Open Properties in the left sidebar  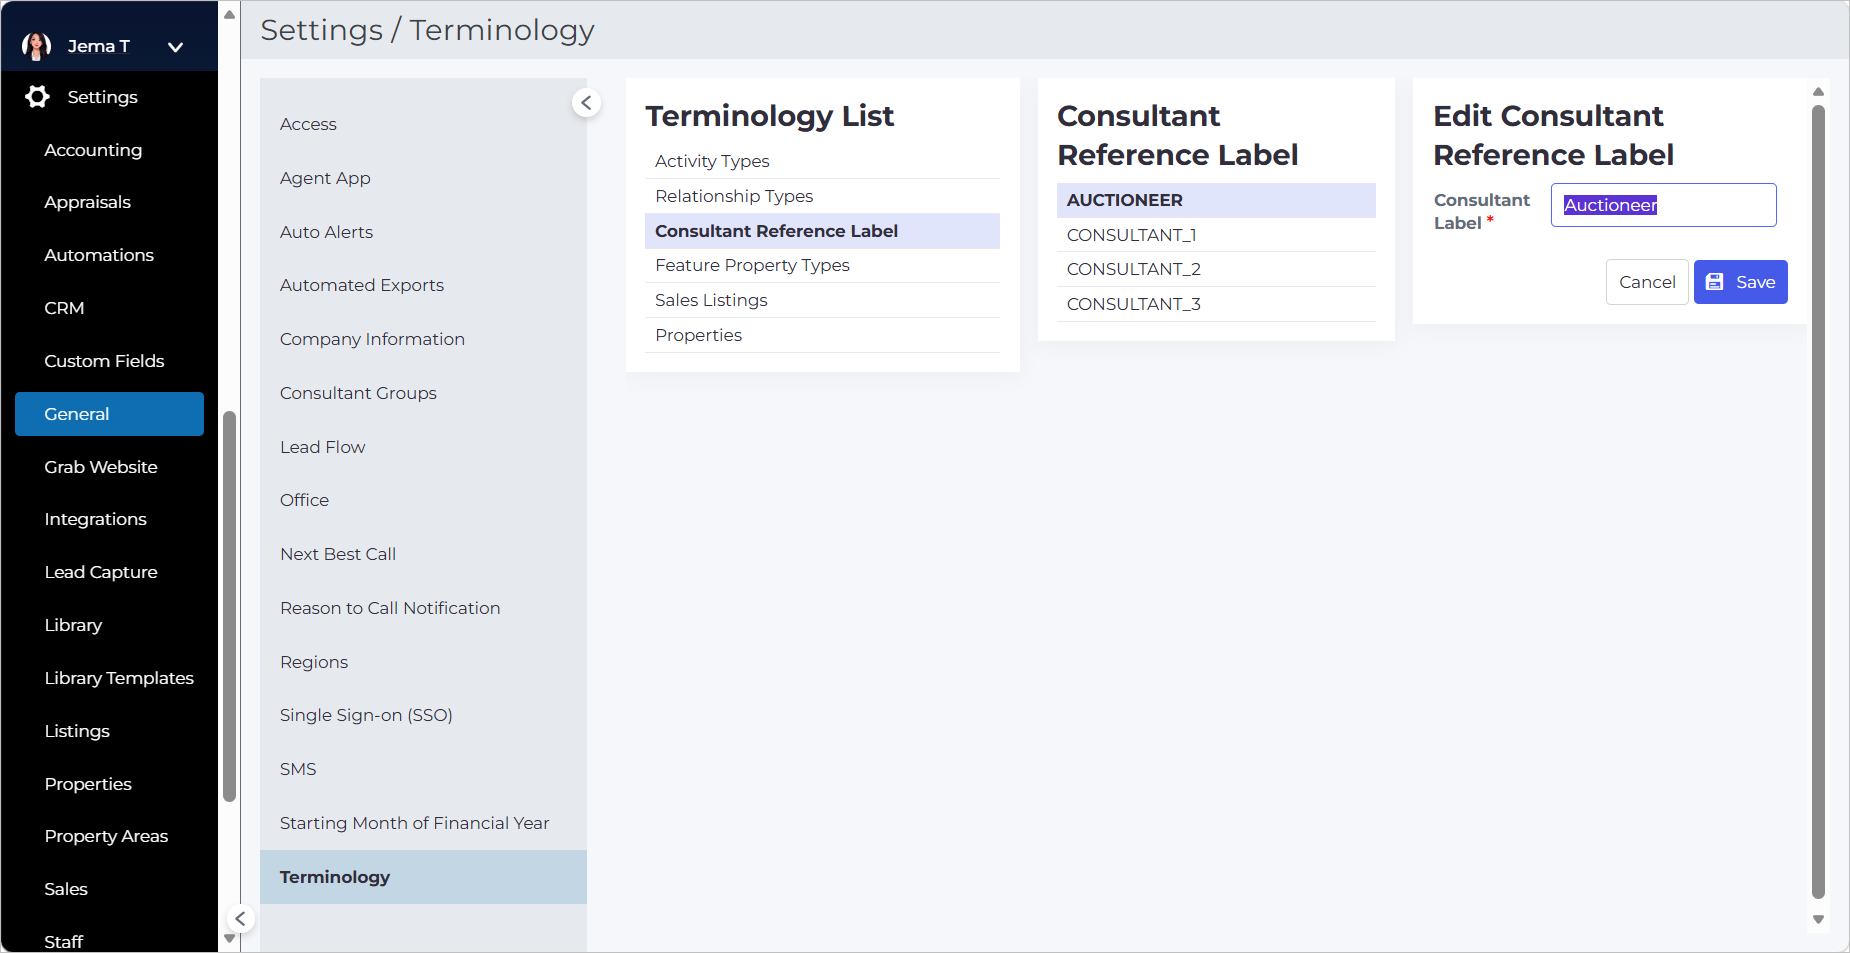(88, 784)
